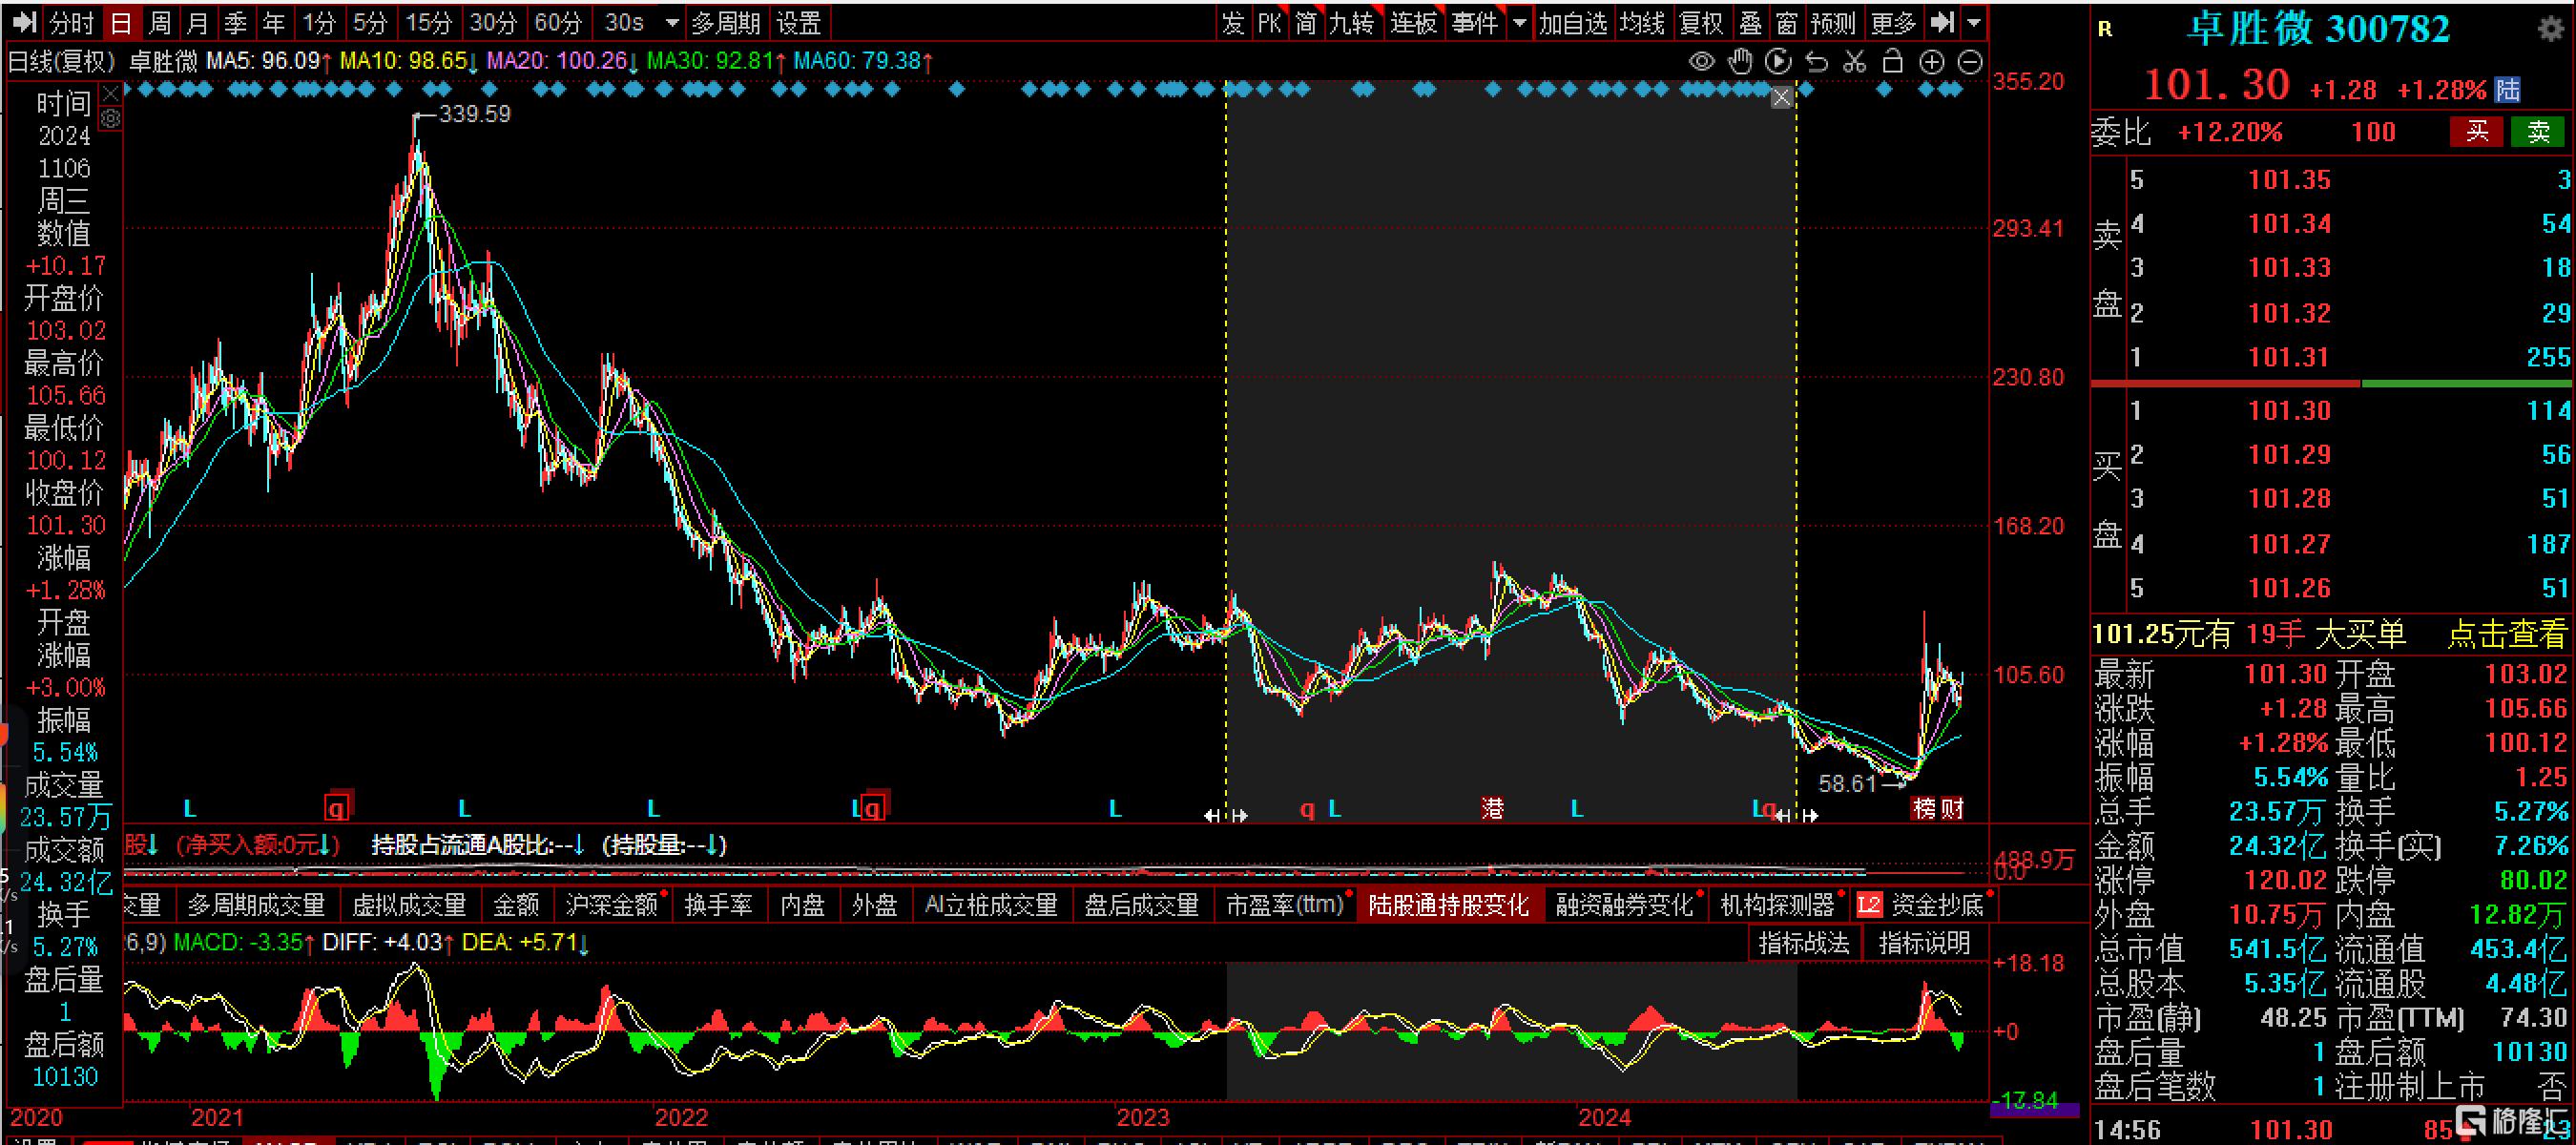
Task: Toggle the 九转 indicator
Action: [x=1351, y=22]
